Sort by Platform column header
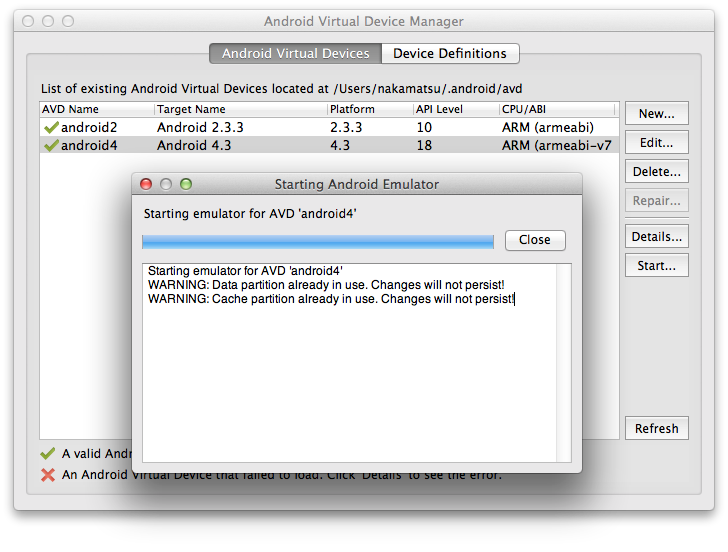The width and height of the screenshot is (728, 552). [x=370, y=109]
